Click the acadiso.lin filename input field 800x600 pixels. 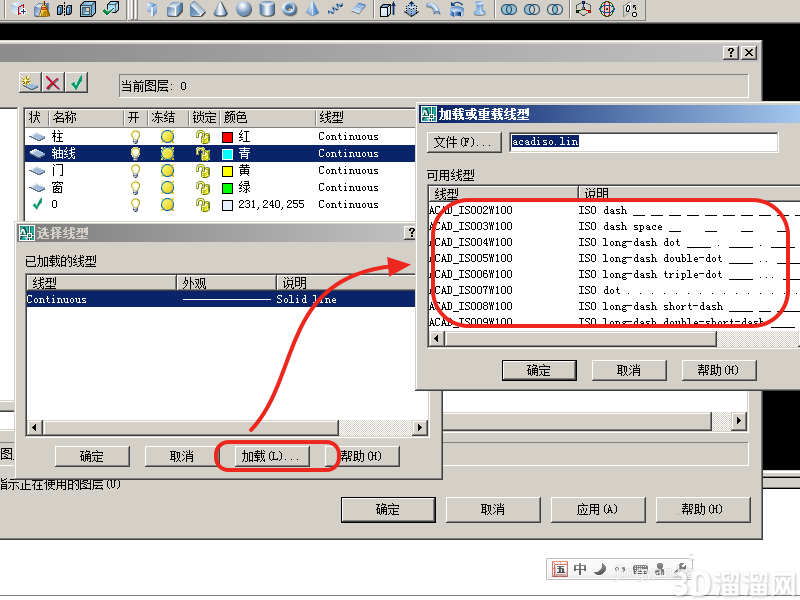(644, 142)
